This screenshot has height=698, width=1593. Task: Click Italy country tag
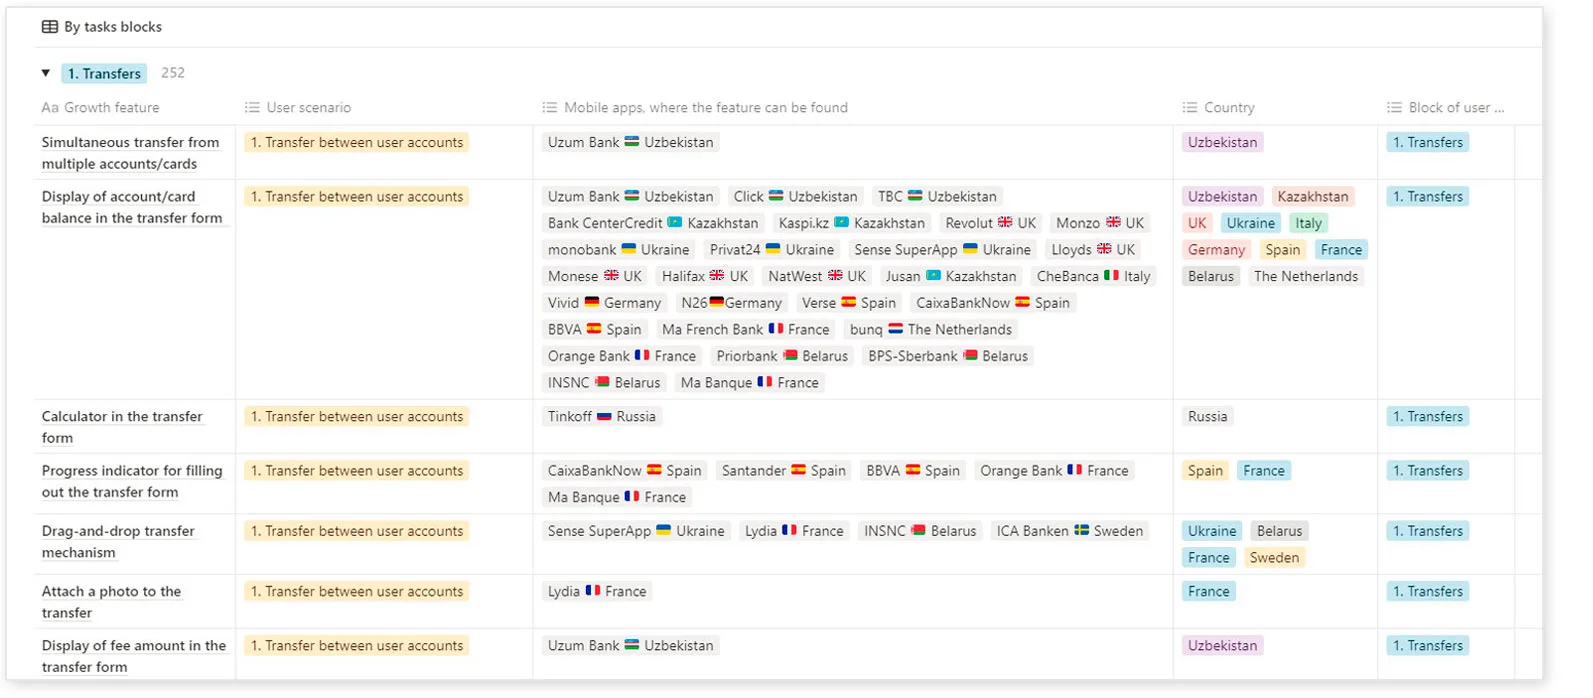point(1308,223)
